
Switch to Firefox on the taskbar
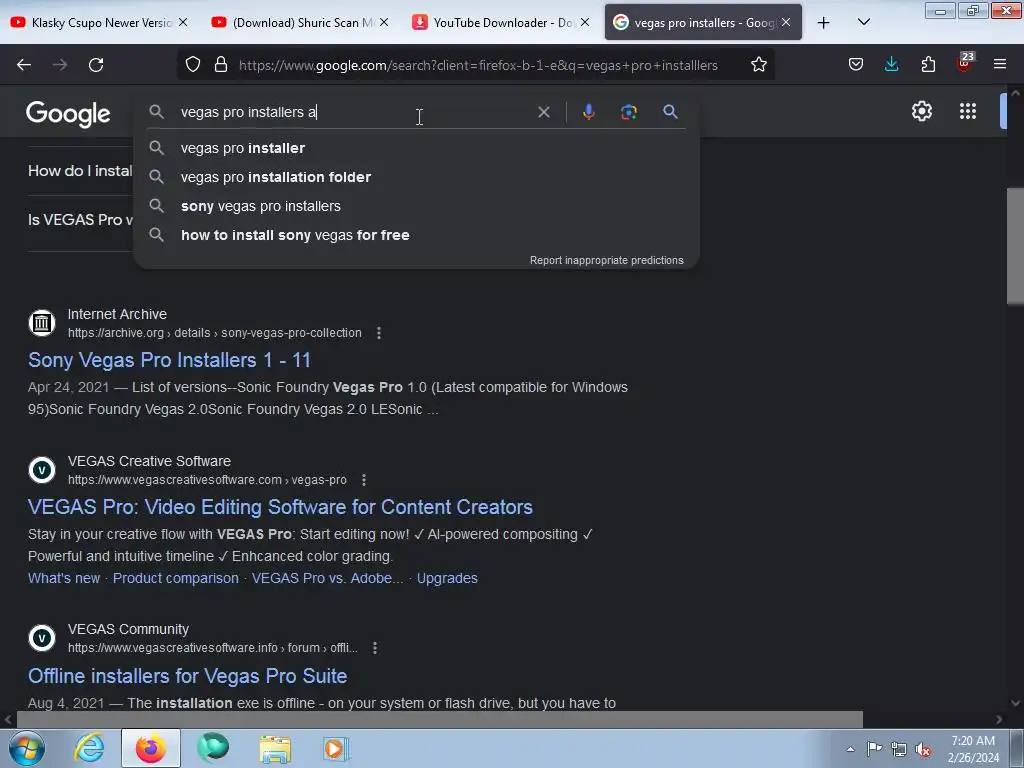point(151,748)
